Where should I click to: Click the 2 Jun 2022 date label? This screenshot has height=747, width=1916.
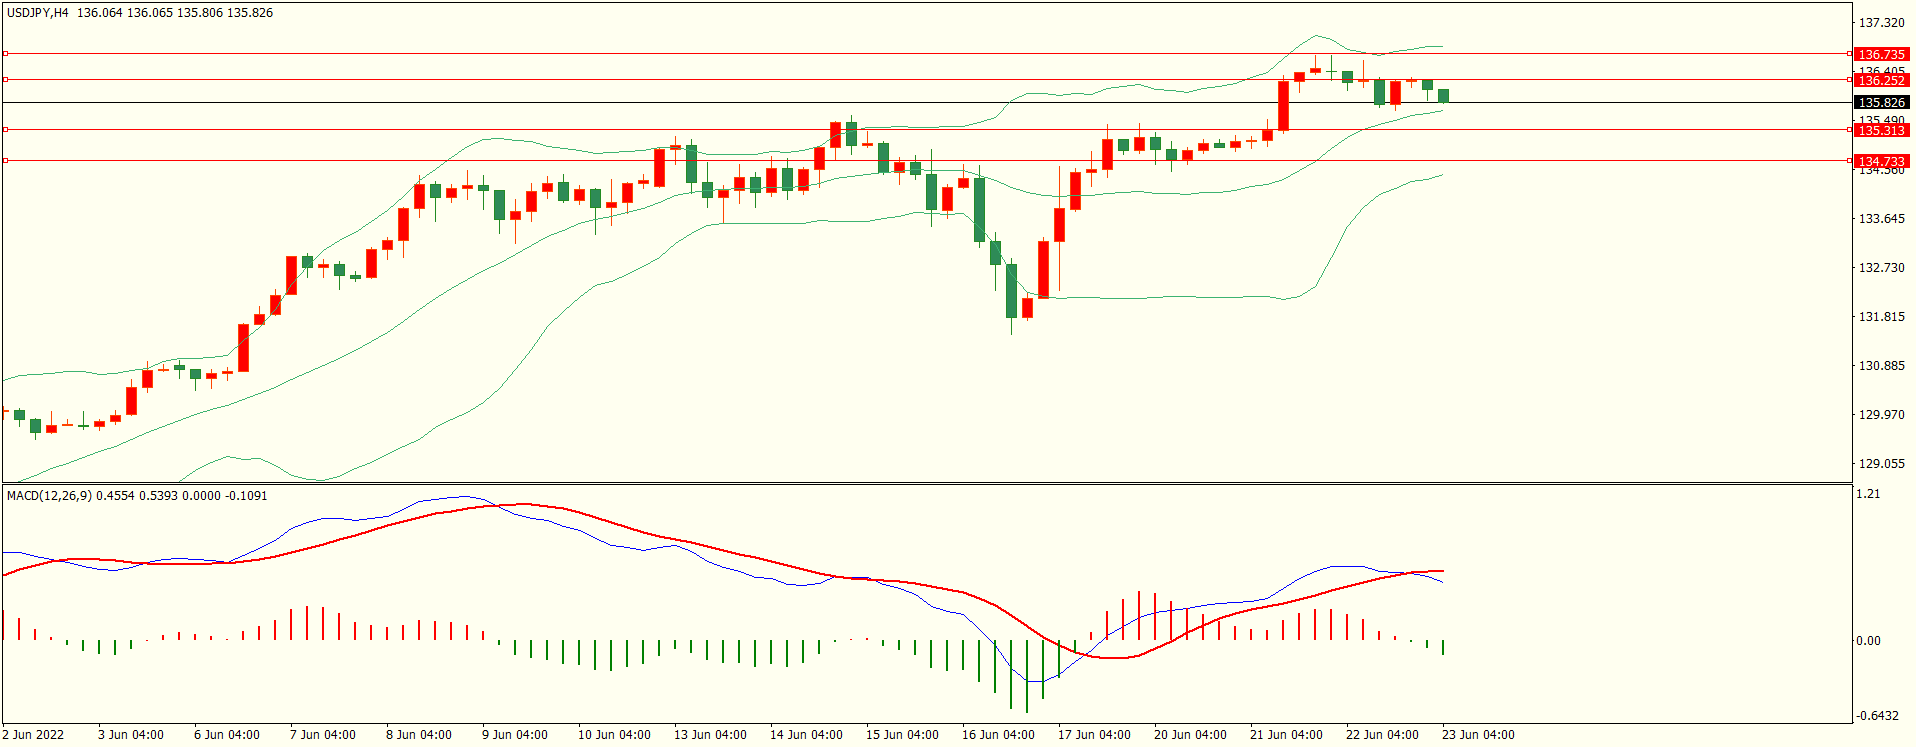(33, 735)
